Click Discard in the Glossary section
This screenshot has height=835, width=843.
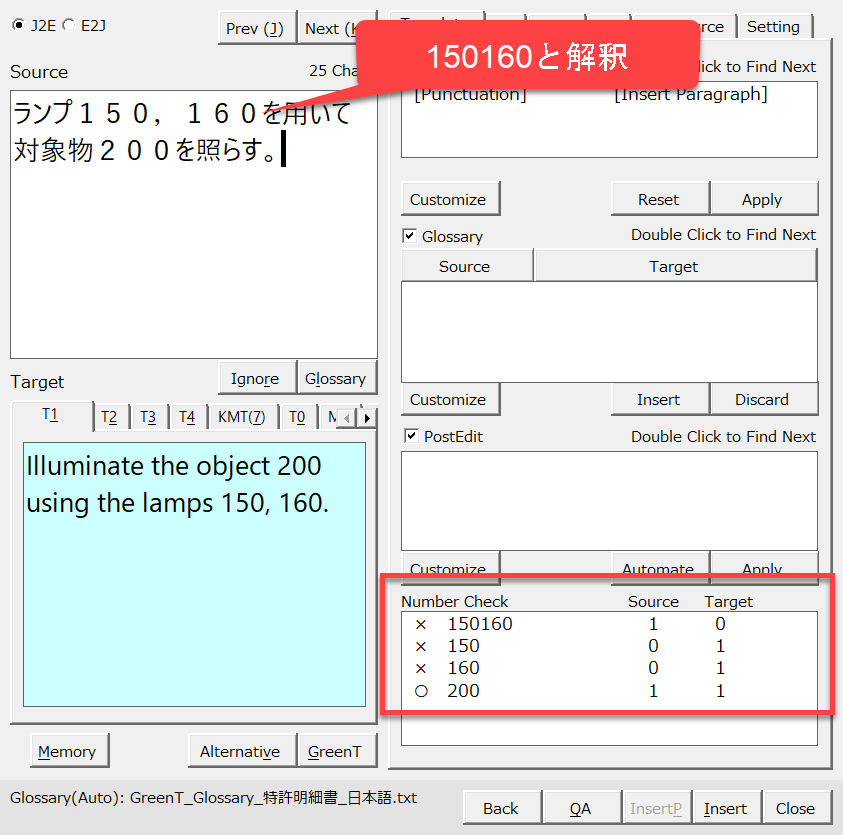click(x=762, y=399)
